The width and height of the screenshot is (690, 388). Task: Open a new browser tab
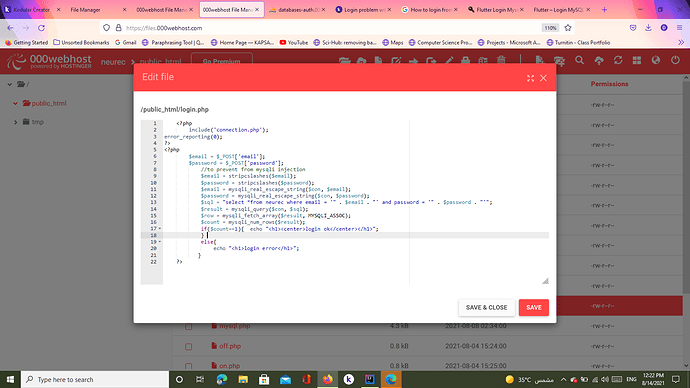[x=604, y=10]
